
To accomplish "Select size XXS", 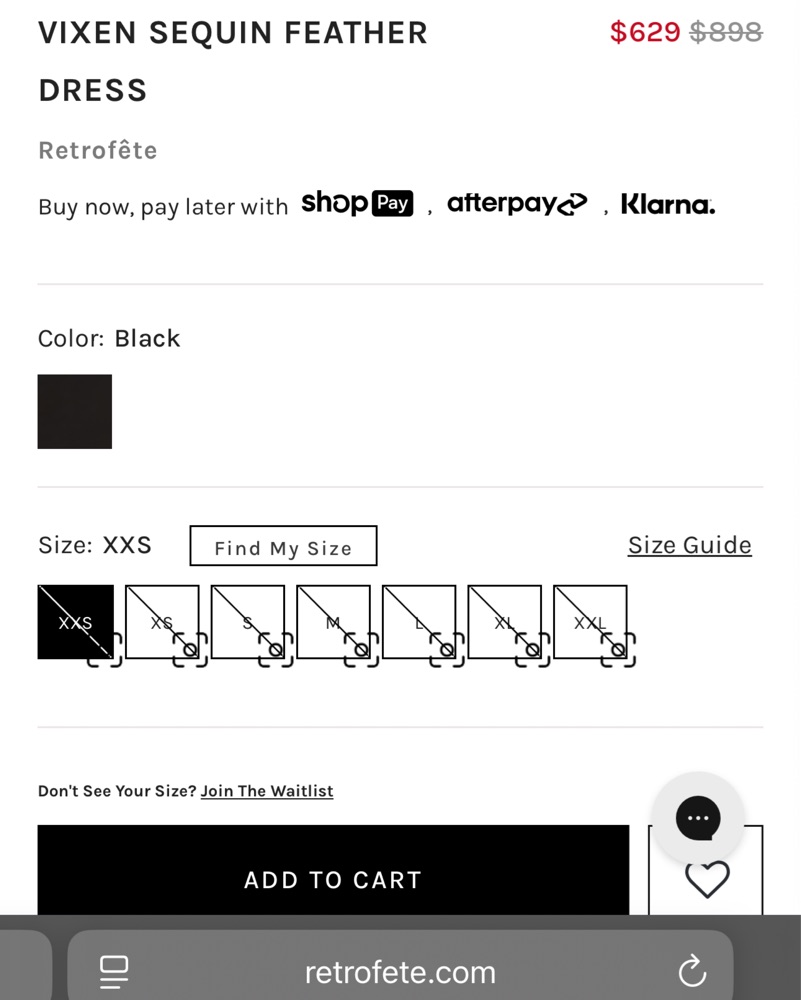I will coord(75,622).
